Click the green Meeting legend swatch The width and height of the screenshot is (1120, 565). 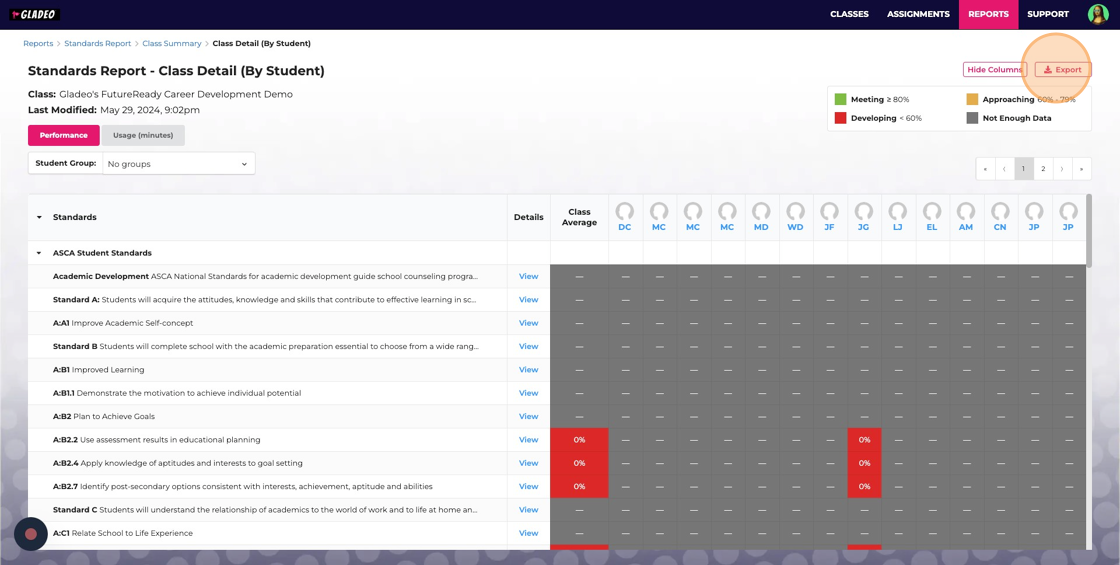pos(840,99)
